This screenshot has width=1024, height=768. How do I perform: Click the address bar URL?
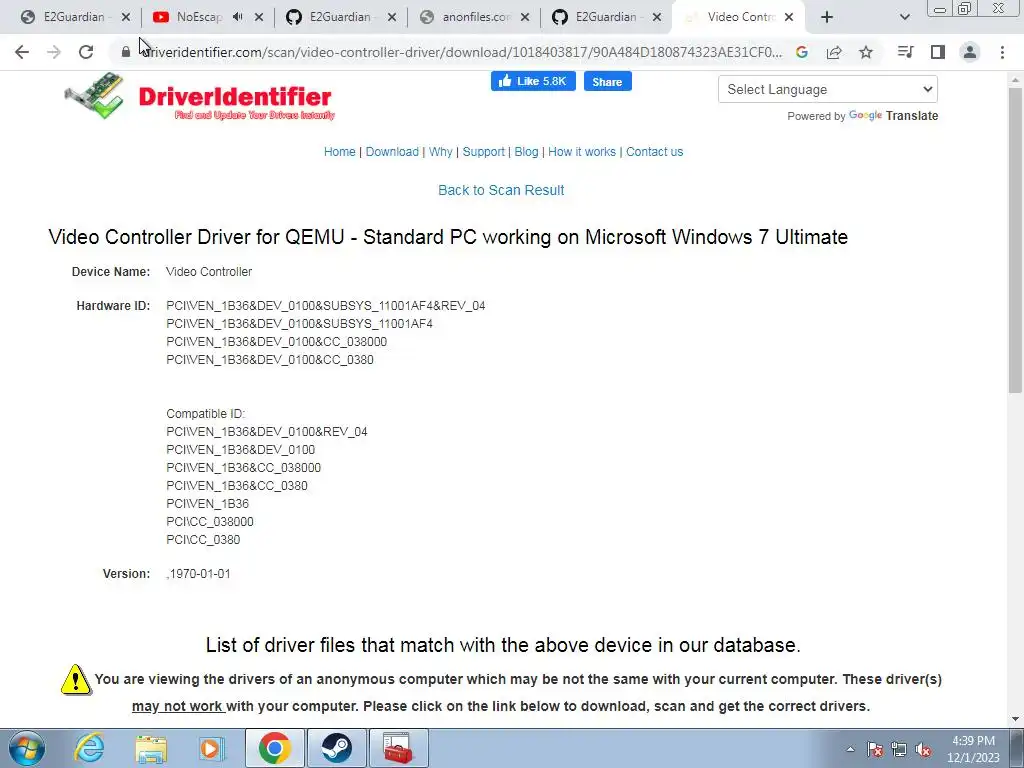462,52
